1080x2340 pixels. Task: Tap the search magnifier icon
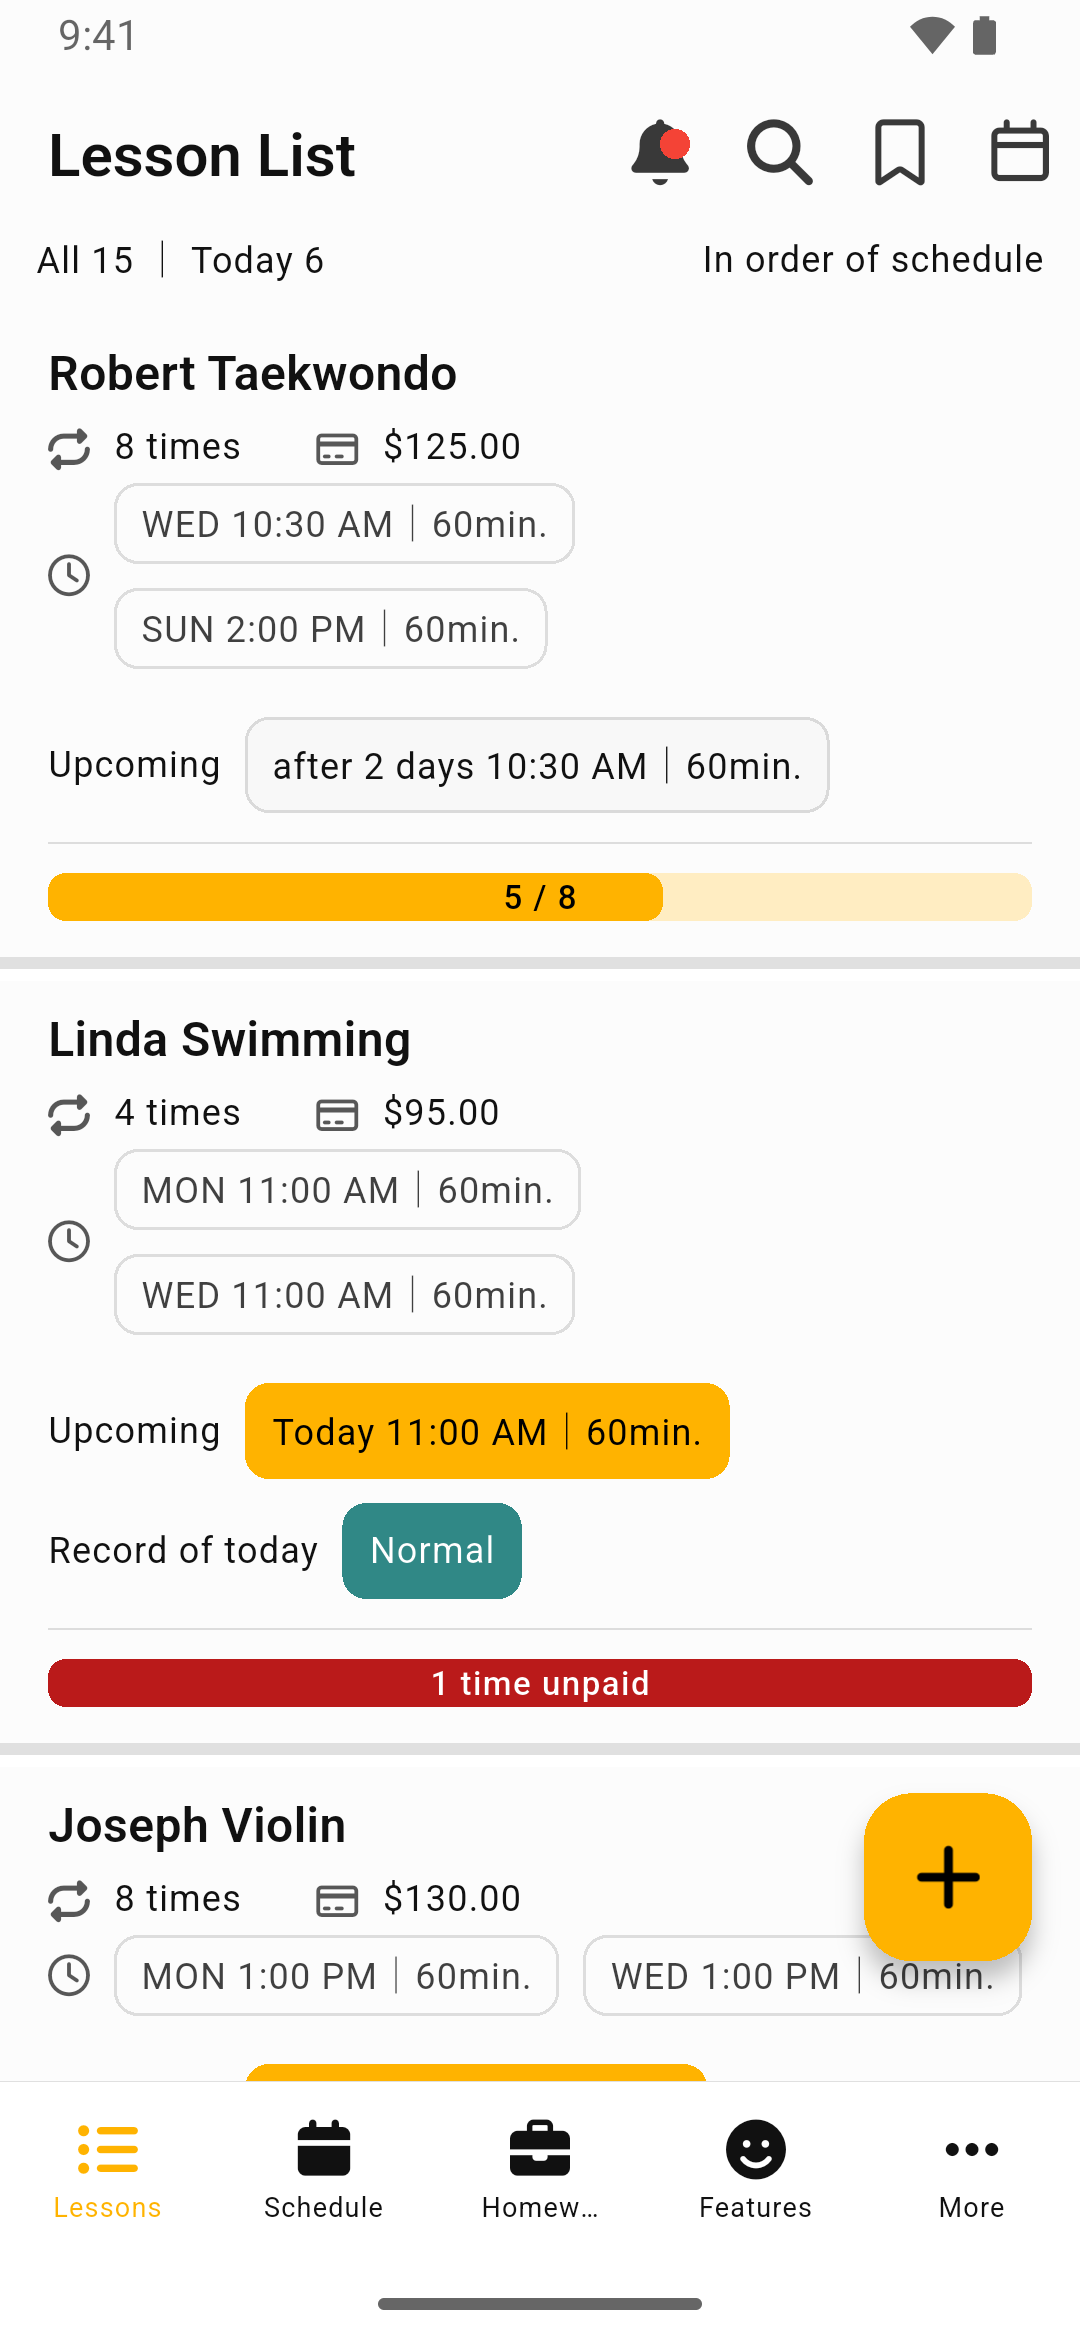click(780, 153)
